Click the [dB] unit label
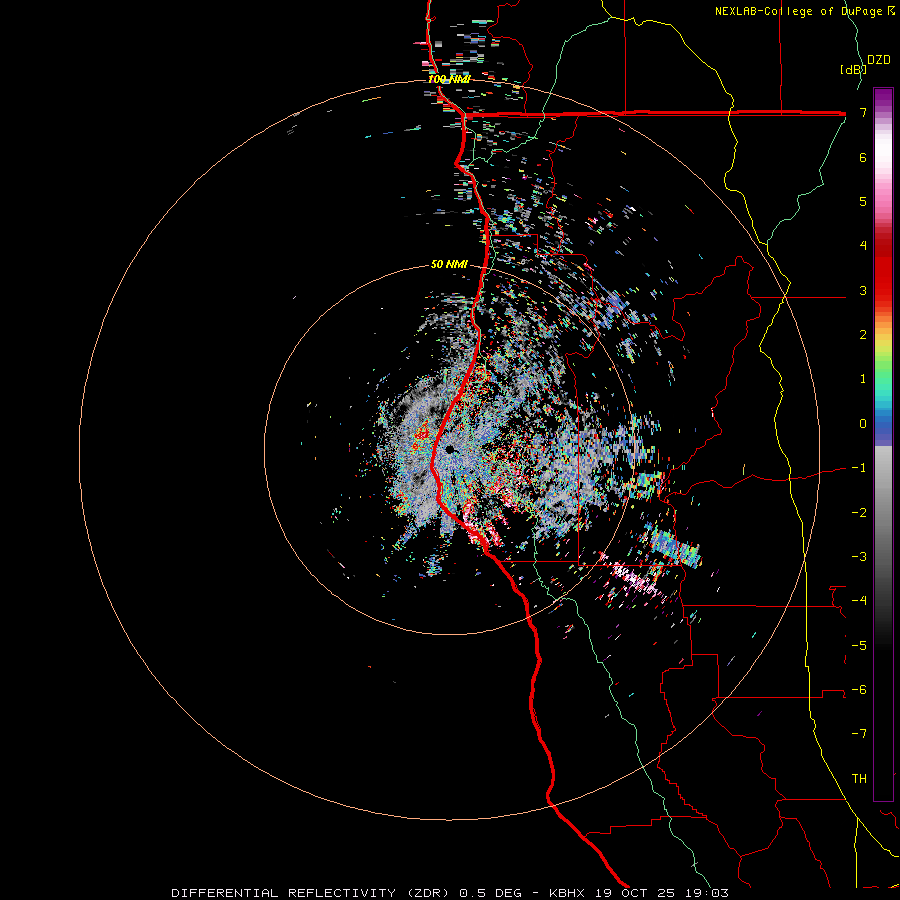This screenshot has width=900, height=900. coord(853,69)
